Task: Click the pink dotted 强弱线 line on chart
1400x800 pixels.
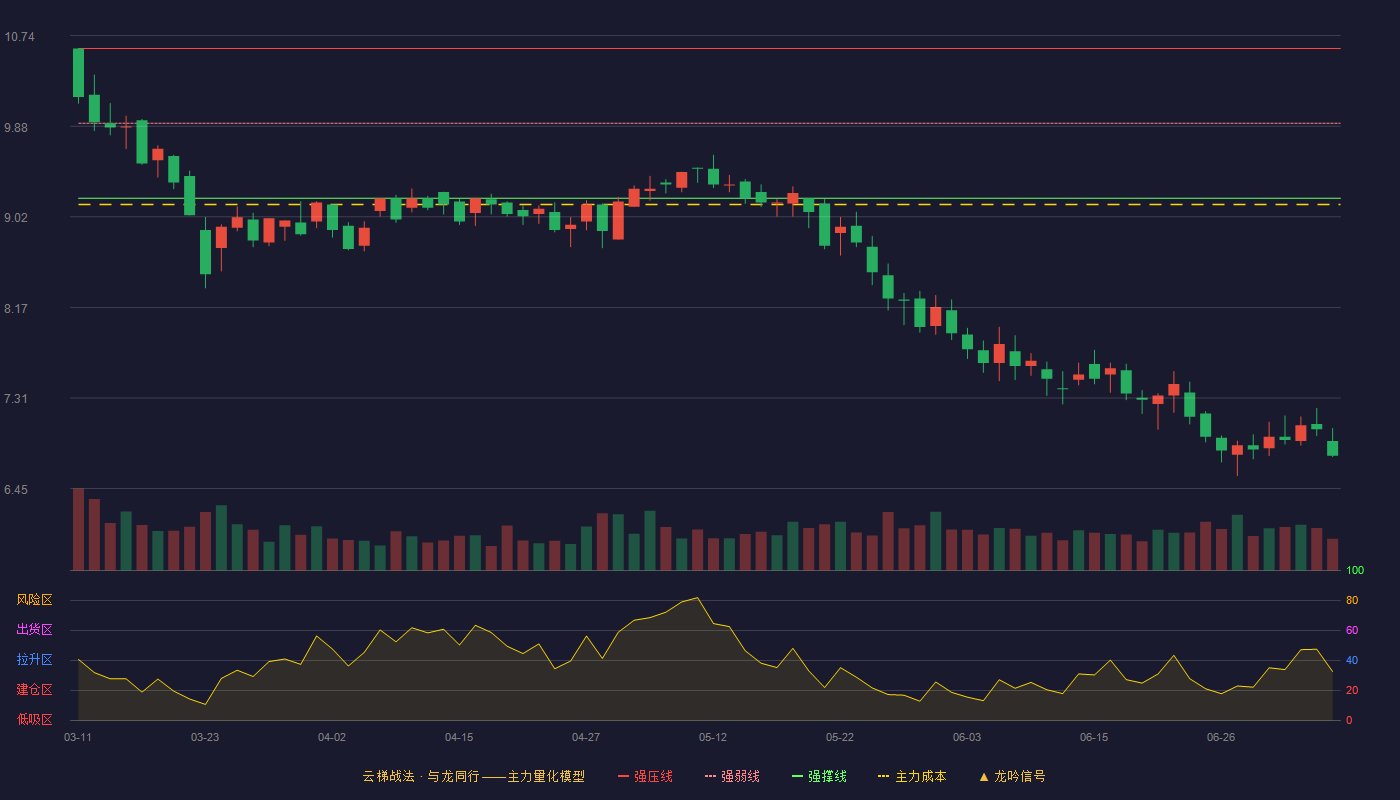Action: click(x=708, y=123)
